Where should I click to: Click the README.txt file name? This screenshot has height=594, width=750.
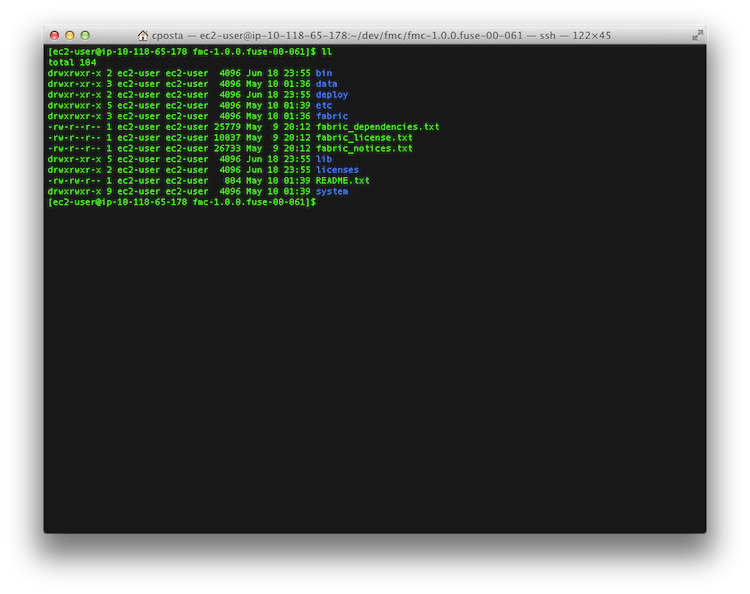342,181
